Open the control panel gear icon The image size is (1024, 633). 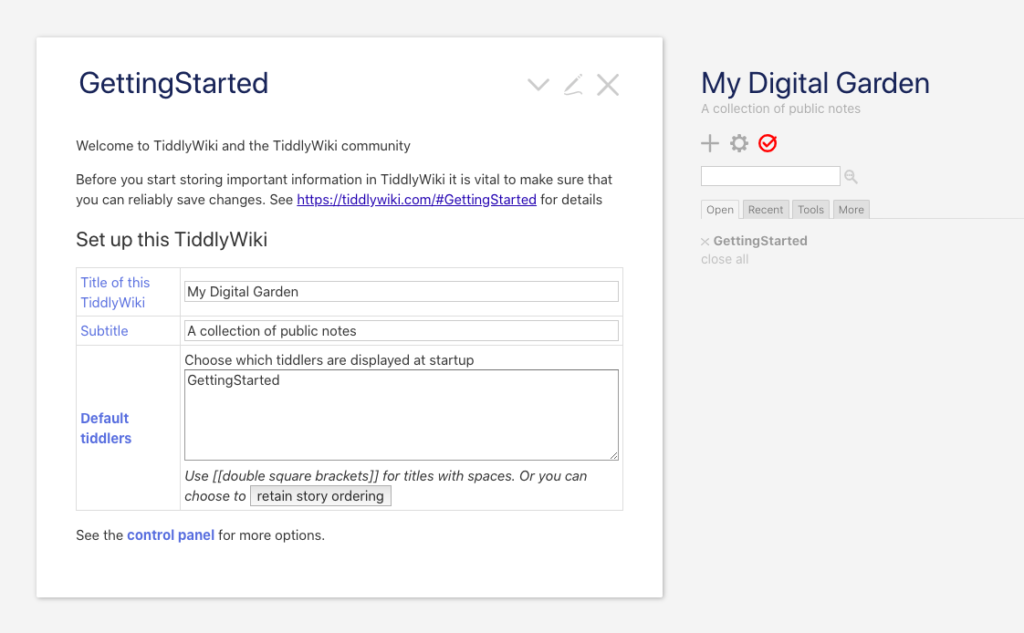pos(739,144)
